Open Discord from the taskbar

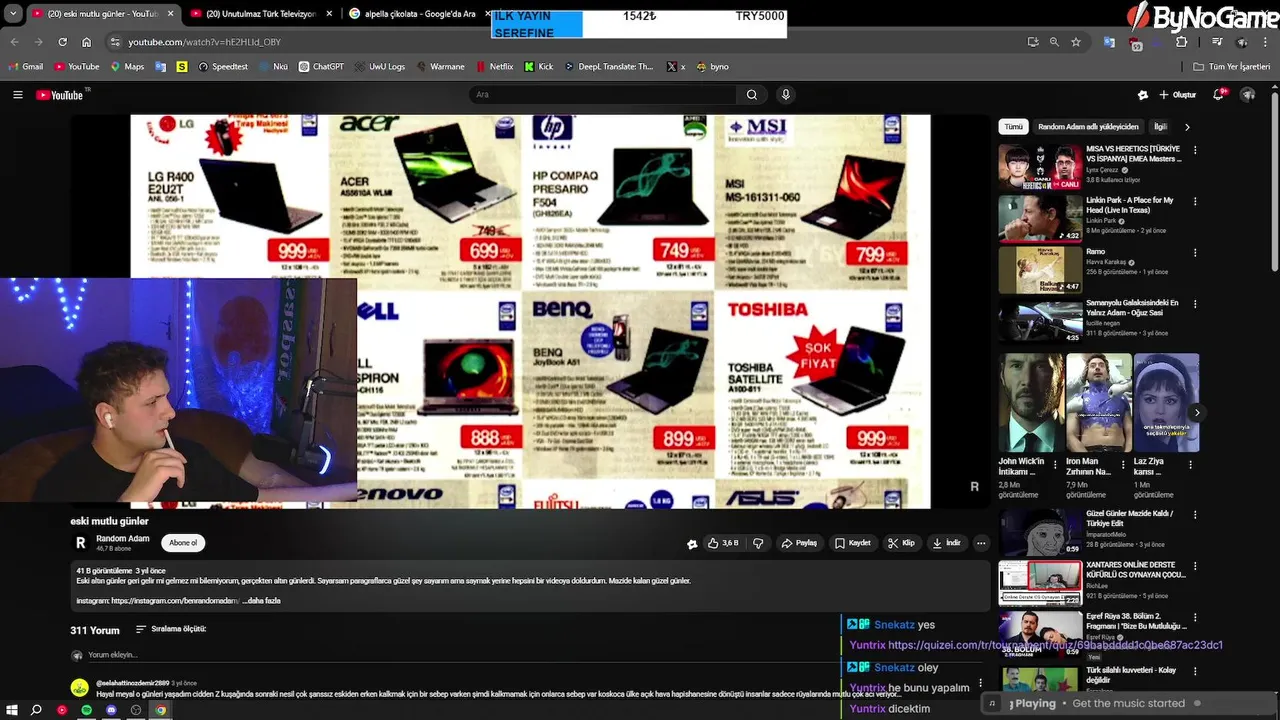coord(111,710)
